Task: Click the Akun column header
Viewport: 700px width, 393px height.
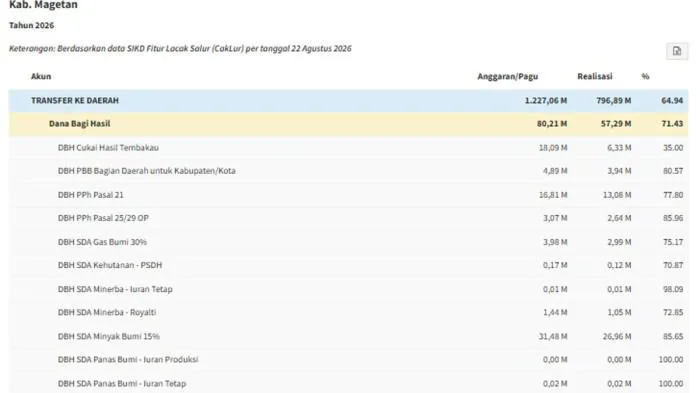Action: (41, 76)
